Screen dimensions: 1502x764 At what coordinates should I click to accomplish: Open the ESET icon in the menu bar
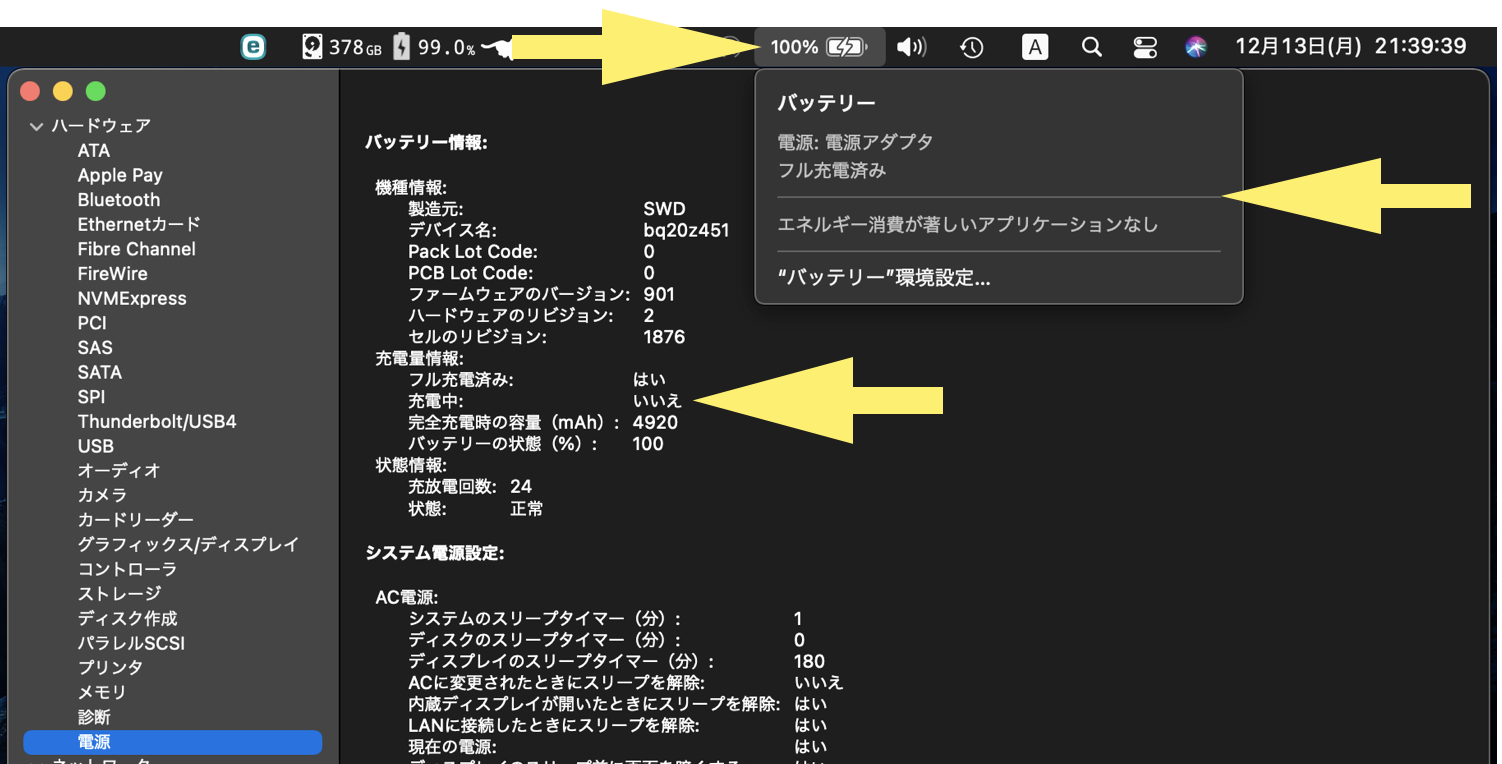254,47
